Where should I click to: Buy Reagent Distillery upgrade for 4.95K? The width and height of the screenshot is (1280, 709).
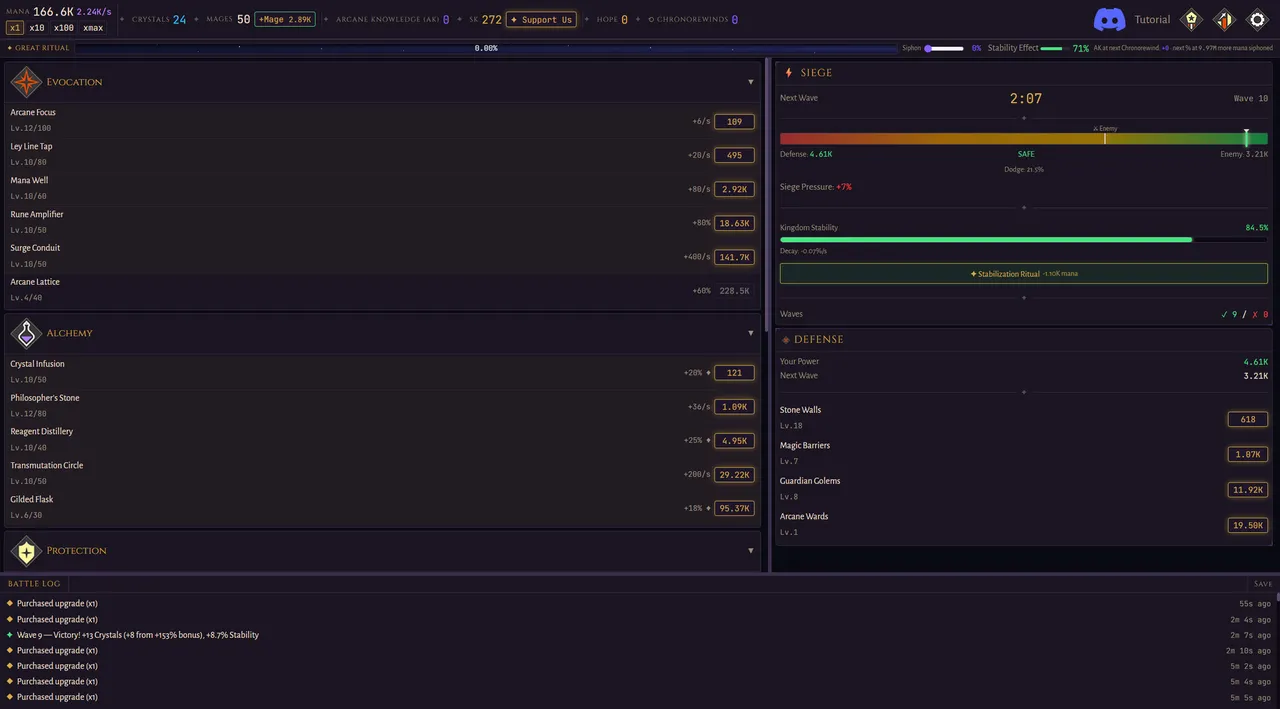[734, 440]
